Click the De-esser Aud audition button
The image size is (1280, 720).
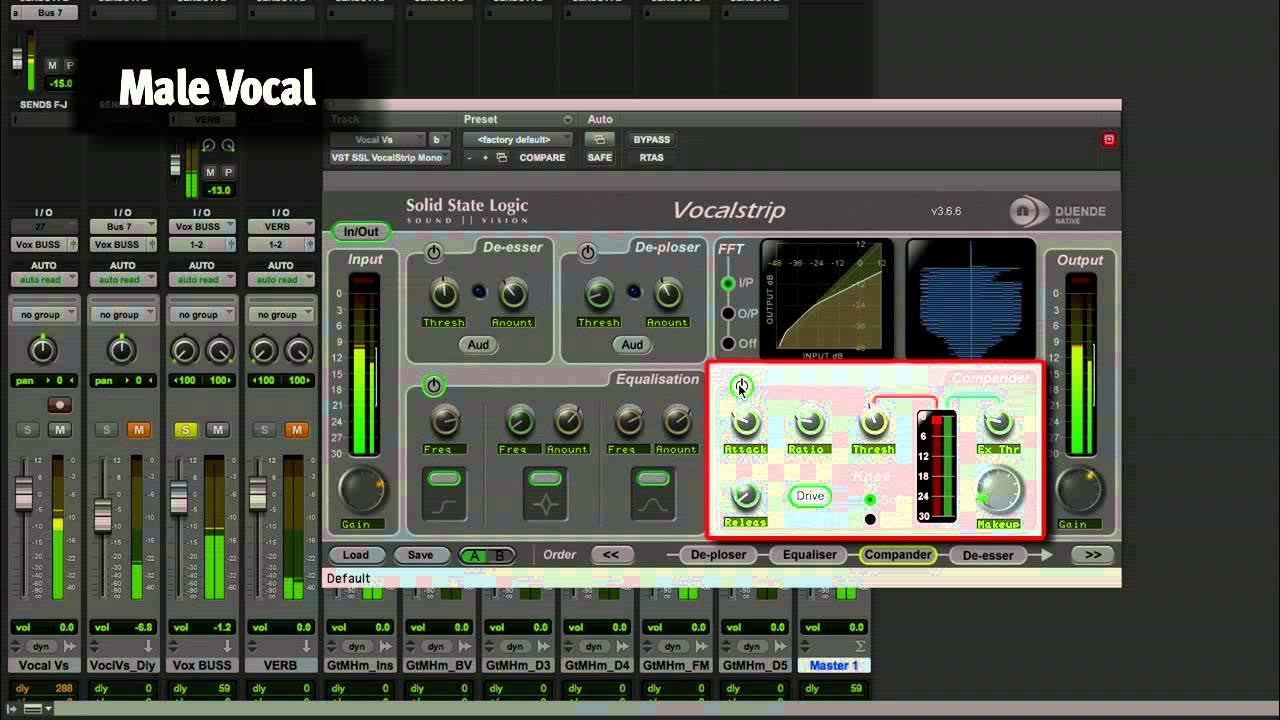pyautogui.click(x=478, y=345)
